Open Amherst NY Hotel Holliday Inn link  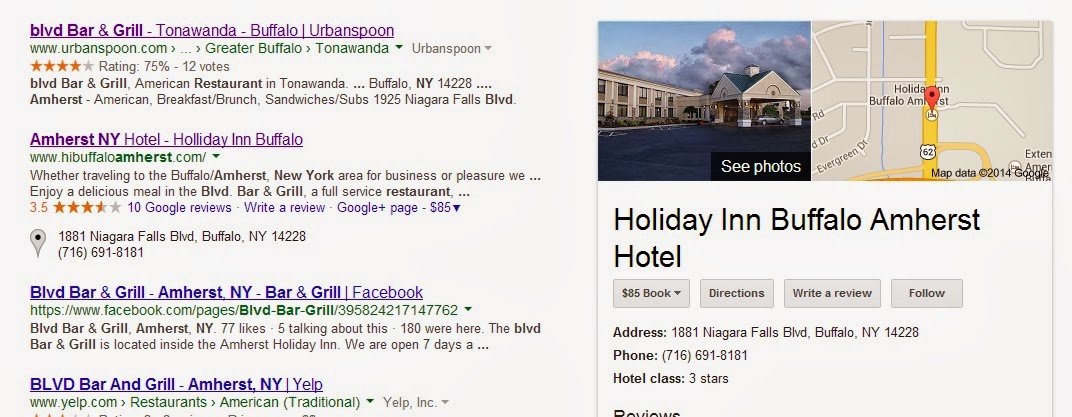tap(166, 139)
